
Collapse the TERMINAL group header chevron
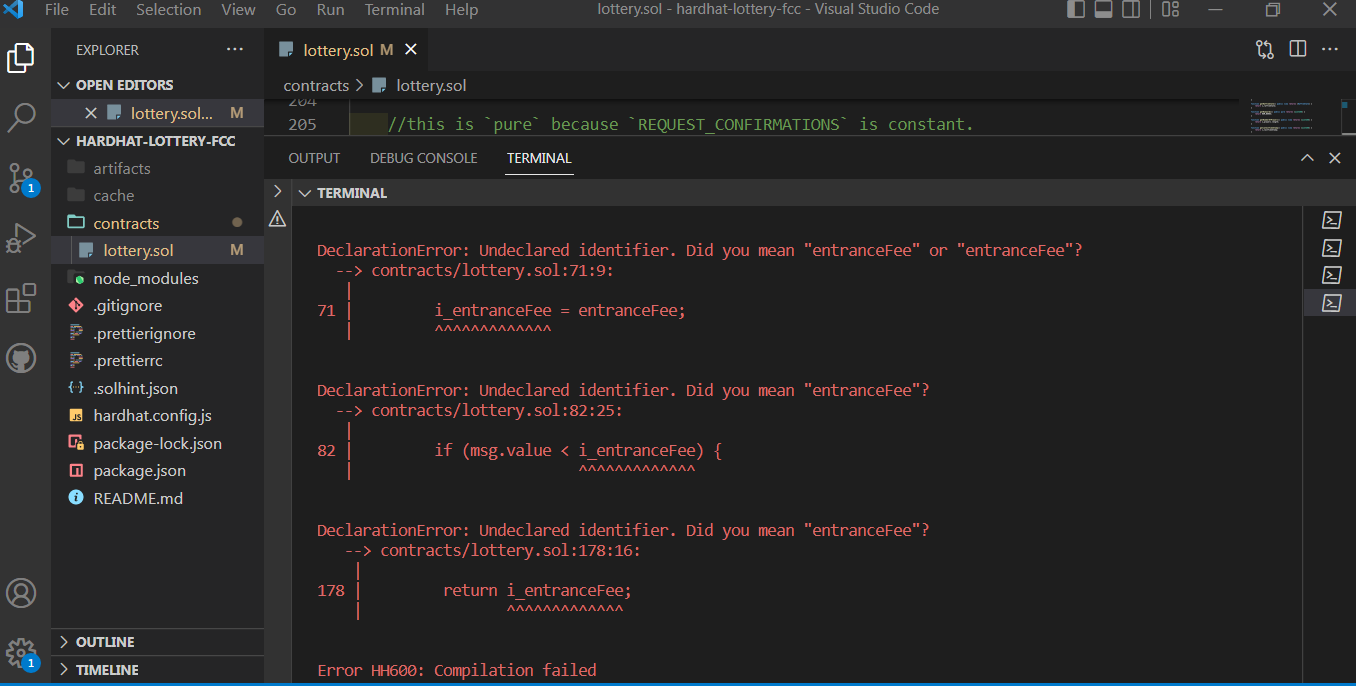304,193
